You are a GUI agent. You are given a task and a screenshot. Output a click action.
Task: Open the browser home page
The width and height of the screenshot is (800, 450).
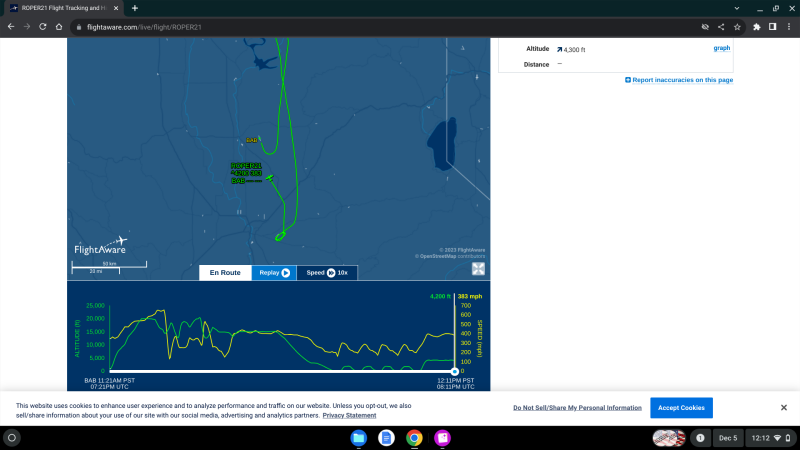59,27
